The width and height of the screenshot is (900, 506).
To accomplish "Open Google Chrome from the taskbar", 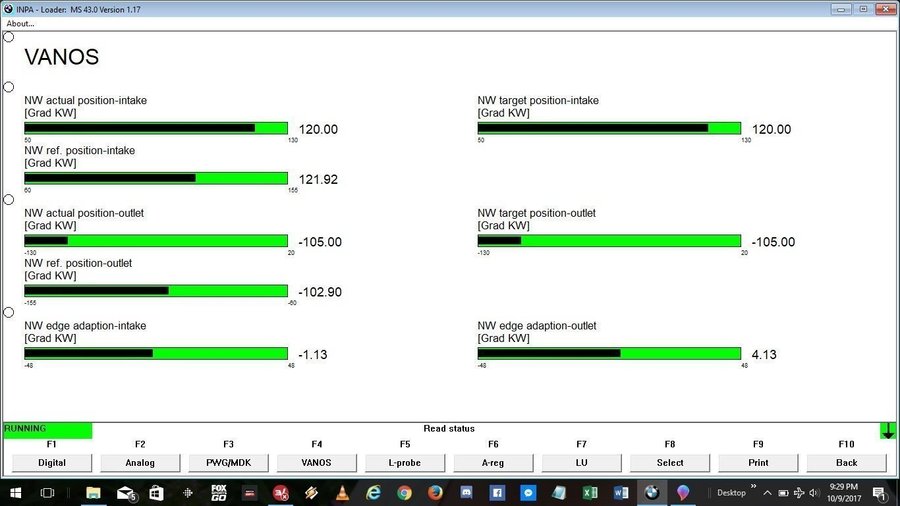I will 404,493.
